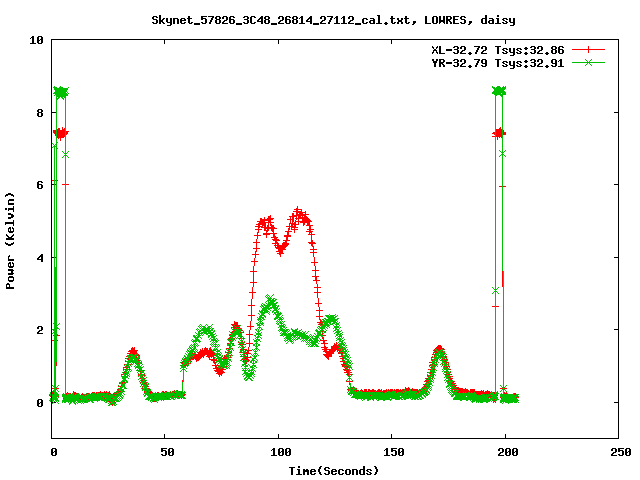Select the XL-32.72 Tsys:32.86 legend label
640x480 pixels.
[x=498, y=50]
